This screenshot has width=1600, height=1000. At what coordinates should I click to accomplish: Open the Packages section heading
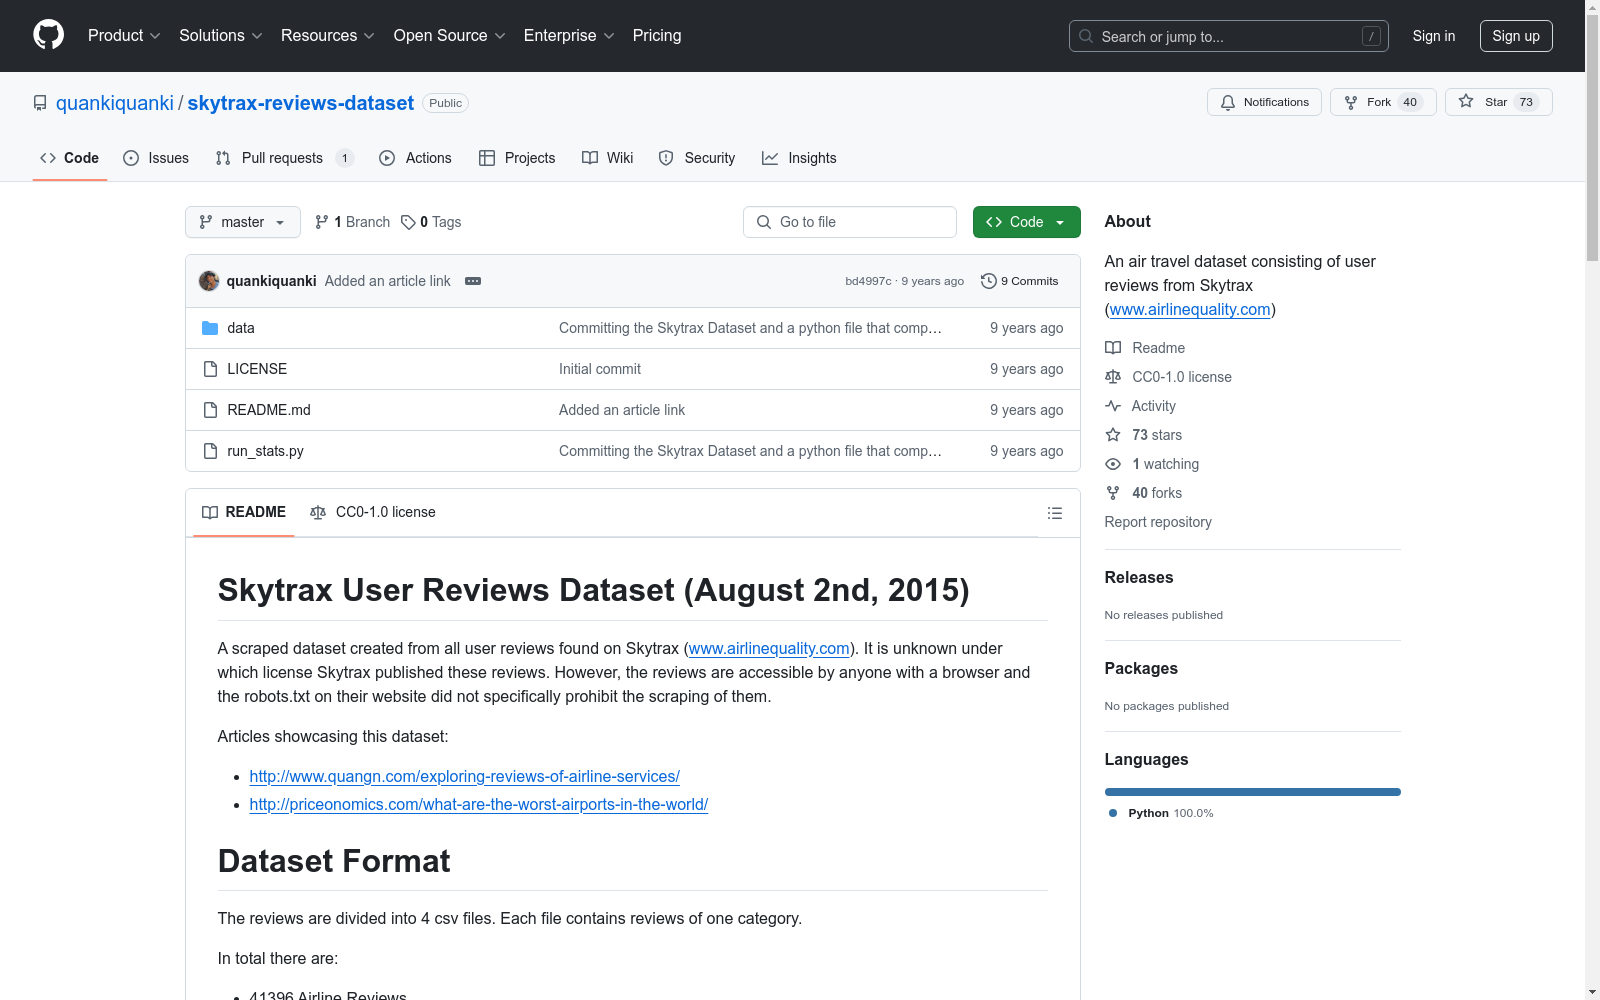[x=1141, y=669]
